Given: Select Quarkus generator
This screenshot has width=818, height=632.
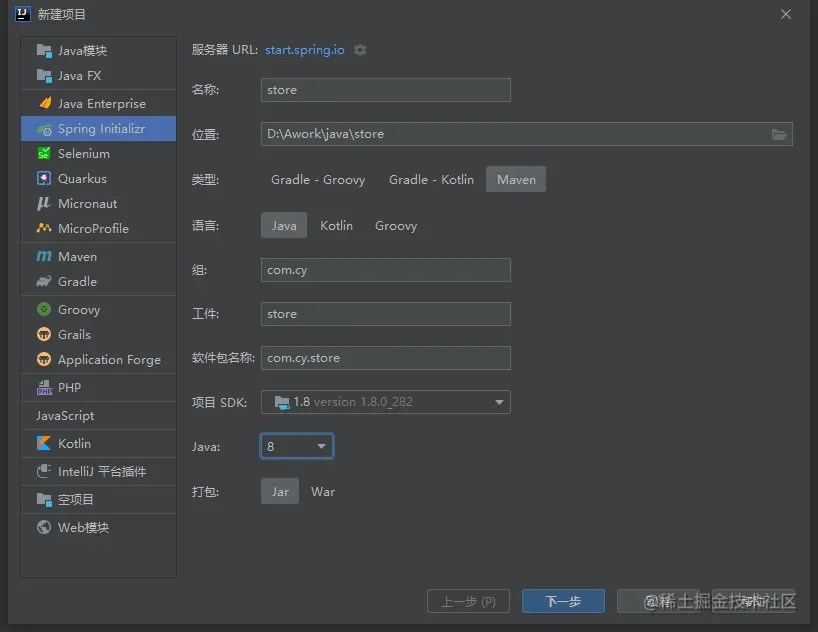Looking at the screenshot, I should 99,178.
